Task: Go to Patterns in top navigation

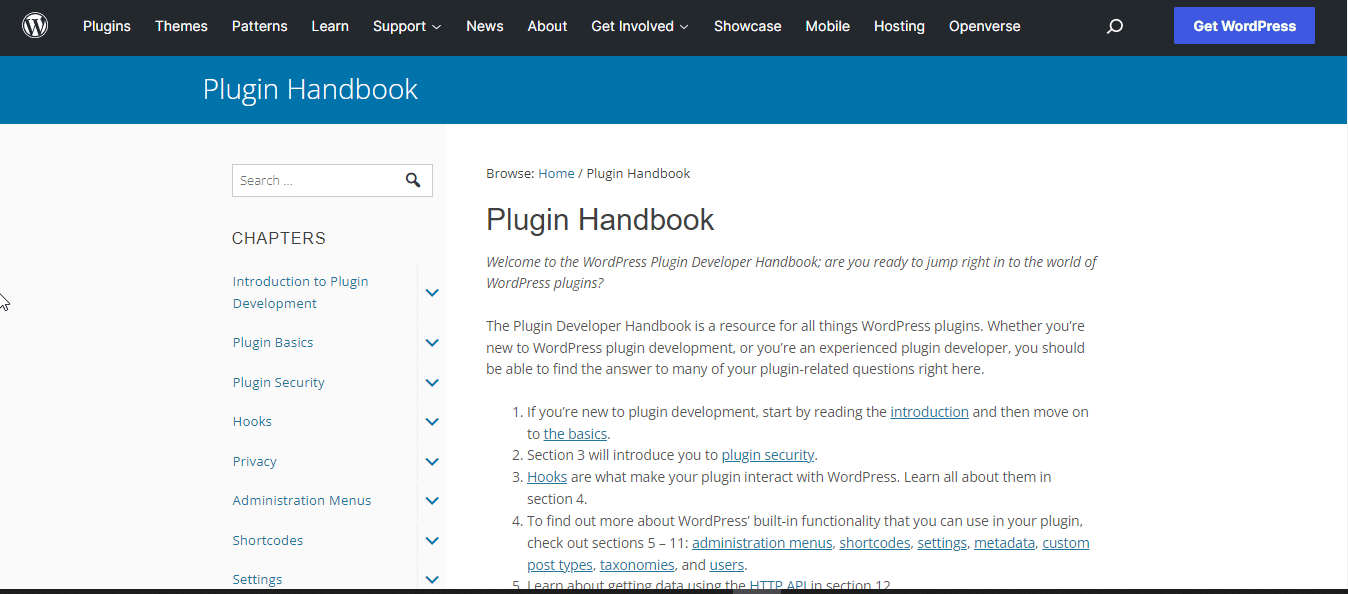Action: (x=259, y=26)
